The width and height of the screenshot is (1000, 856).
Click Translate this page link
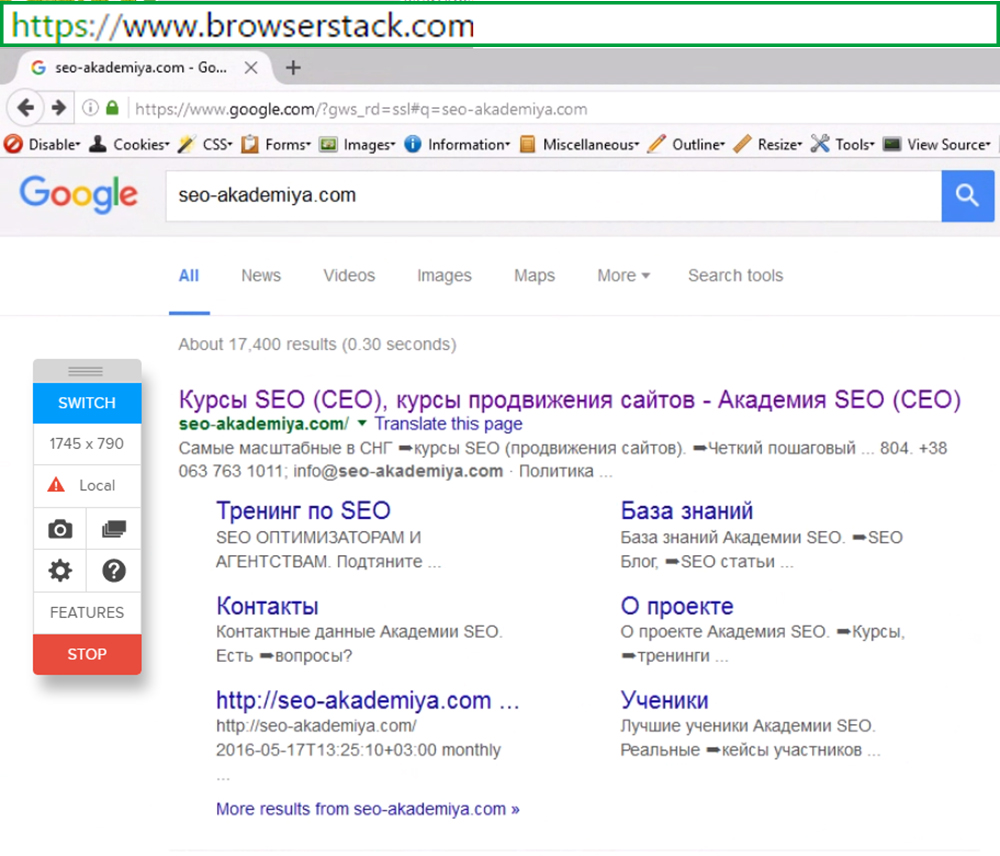coord(448,424)
